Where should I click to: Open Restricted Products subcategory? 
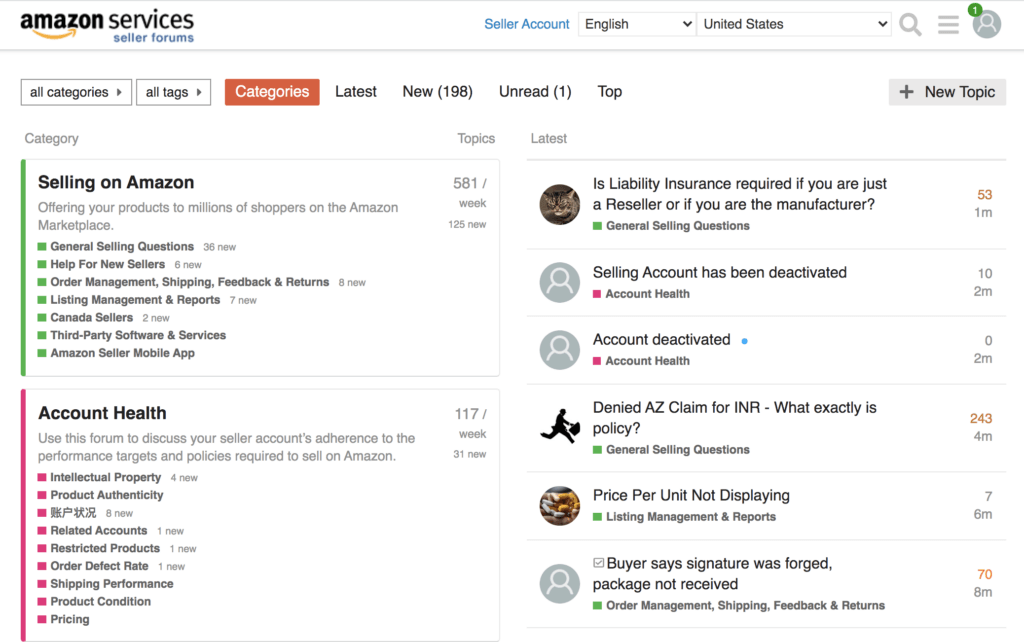coord(105,548)
